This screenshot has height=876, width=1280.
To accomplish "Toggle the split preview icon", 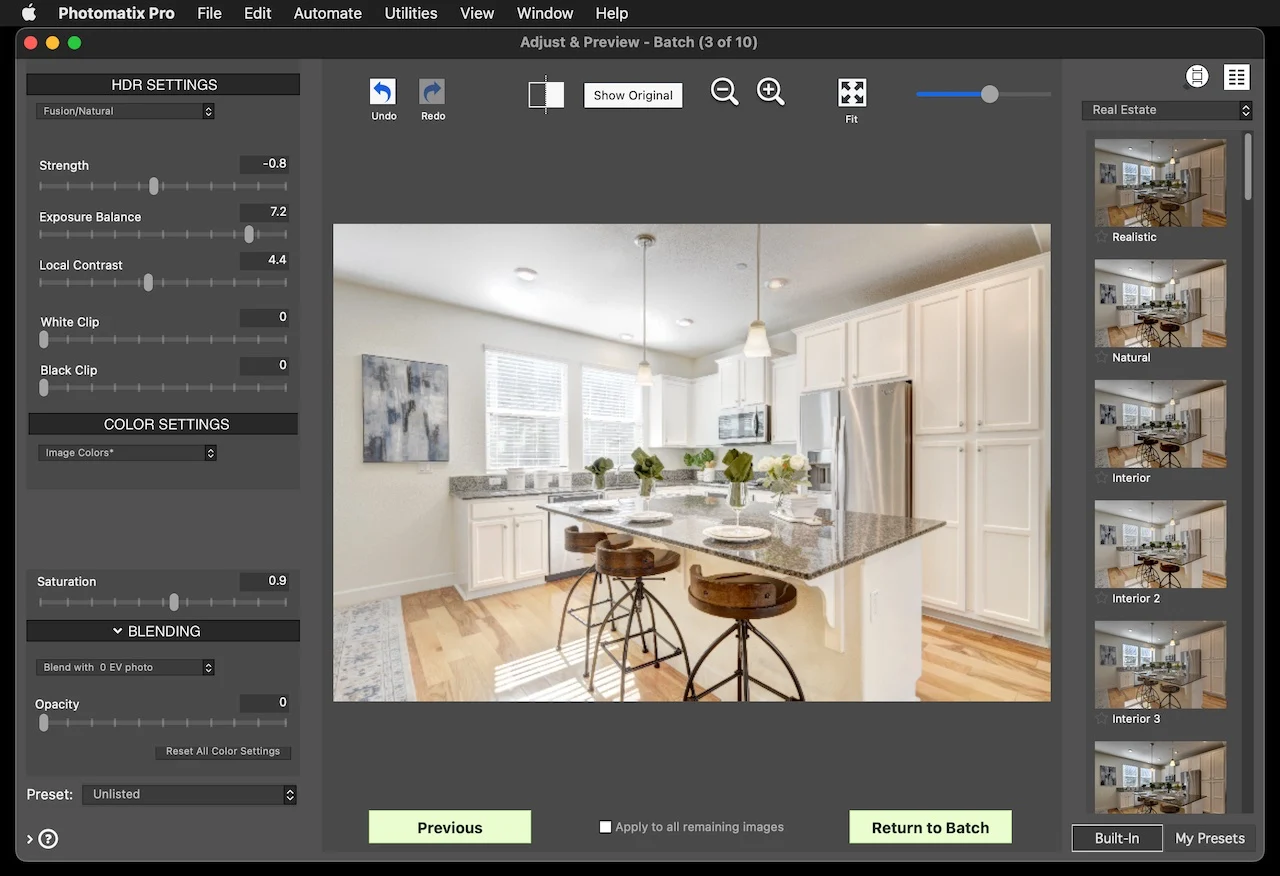I will pyautogui.click(x=546, y=94).
